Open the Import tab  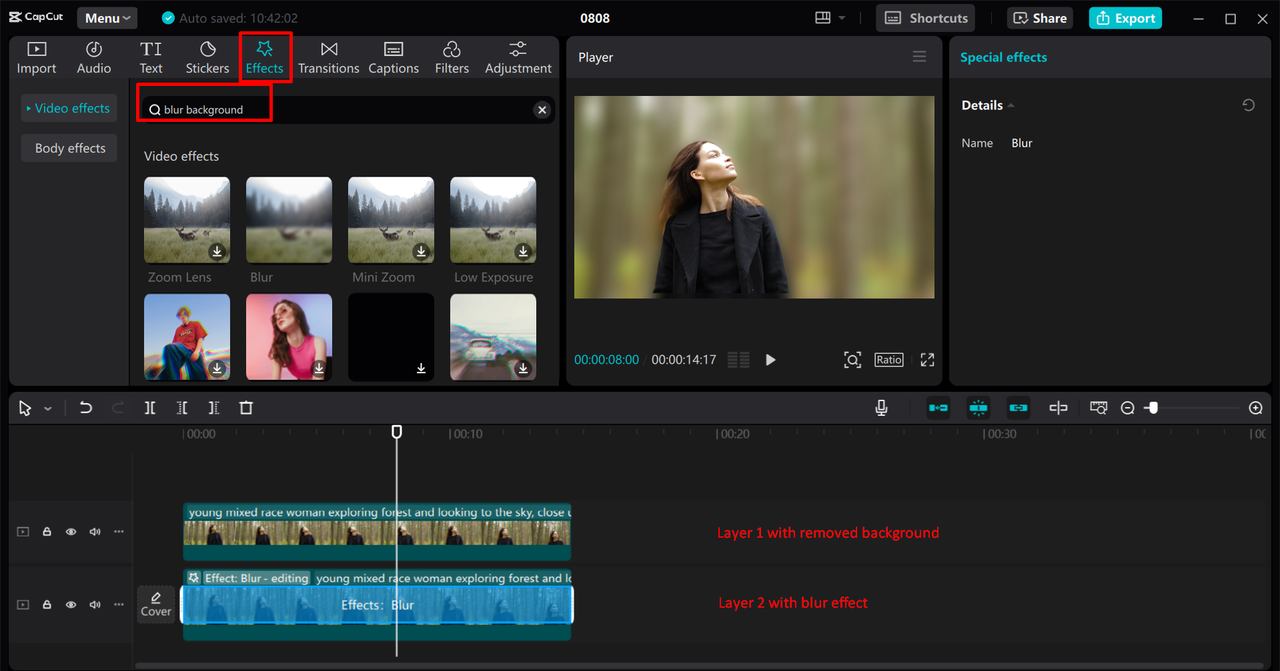pos(36,58)
